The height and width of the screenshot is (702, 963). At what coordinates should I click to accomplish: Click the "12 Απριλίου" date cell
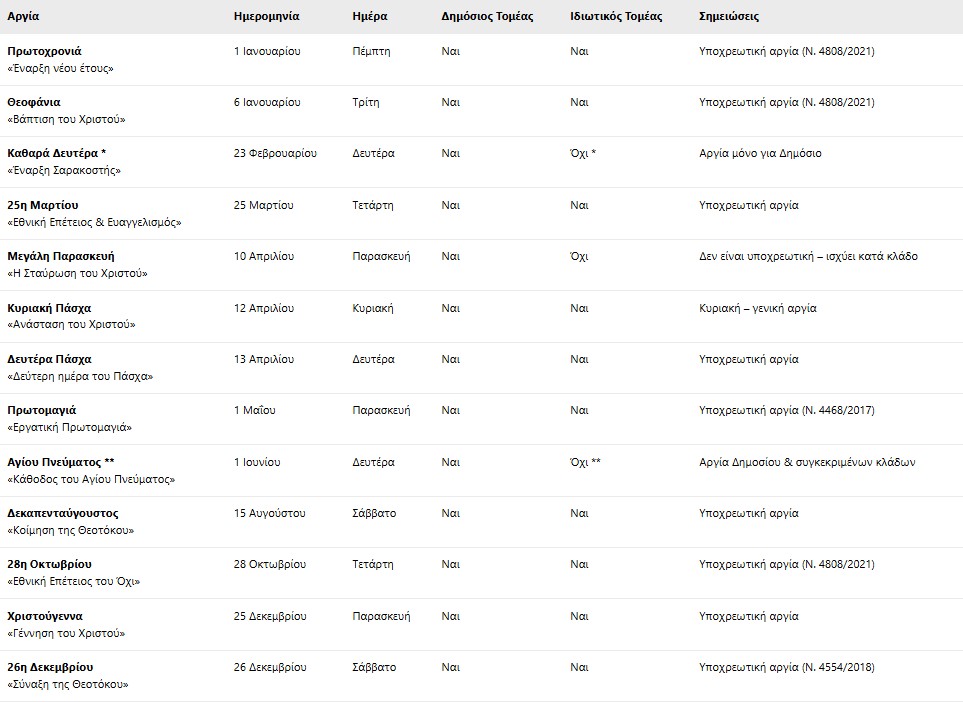point(264,308)
